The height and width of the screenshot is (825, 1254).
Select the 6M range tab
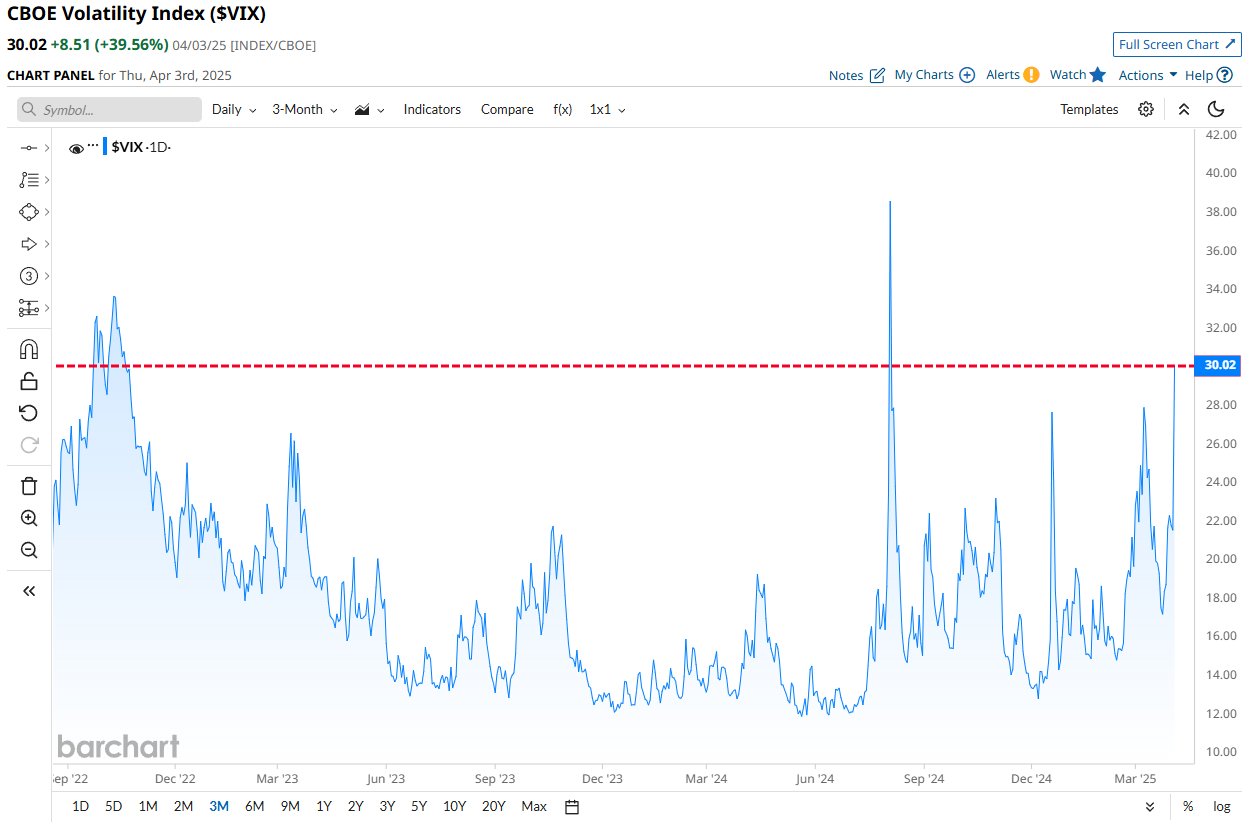[x=254, y=806]
